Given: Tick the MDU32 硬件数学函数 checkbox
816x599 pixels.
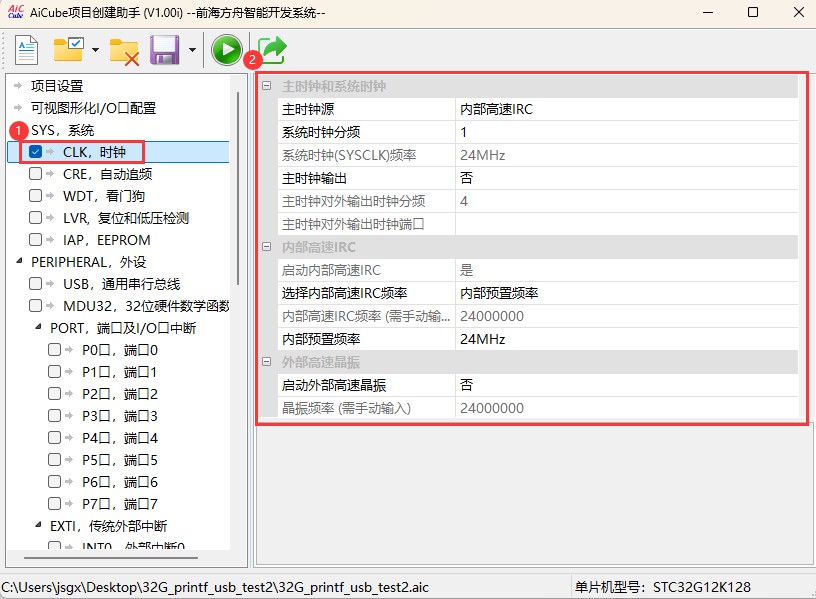Looking at the screenshot, I should (x=35, y=305).
